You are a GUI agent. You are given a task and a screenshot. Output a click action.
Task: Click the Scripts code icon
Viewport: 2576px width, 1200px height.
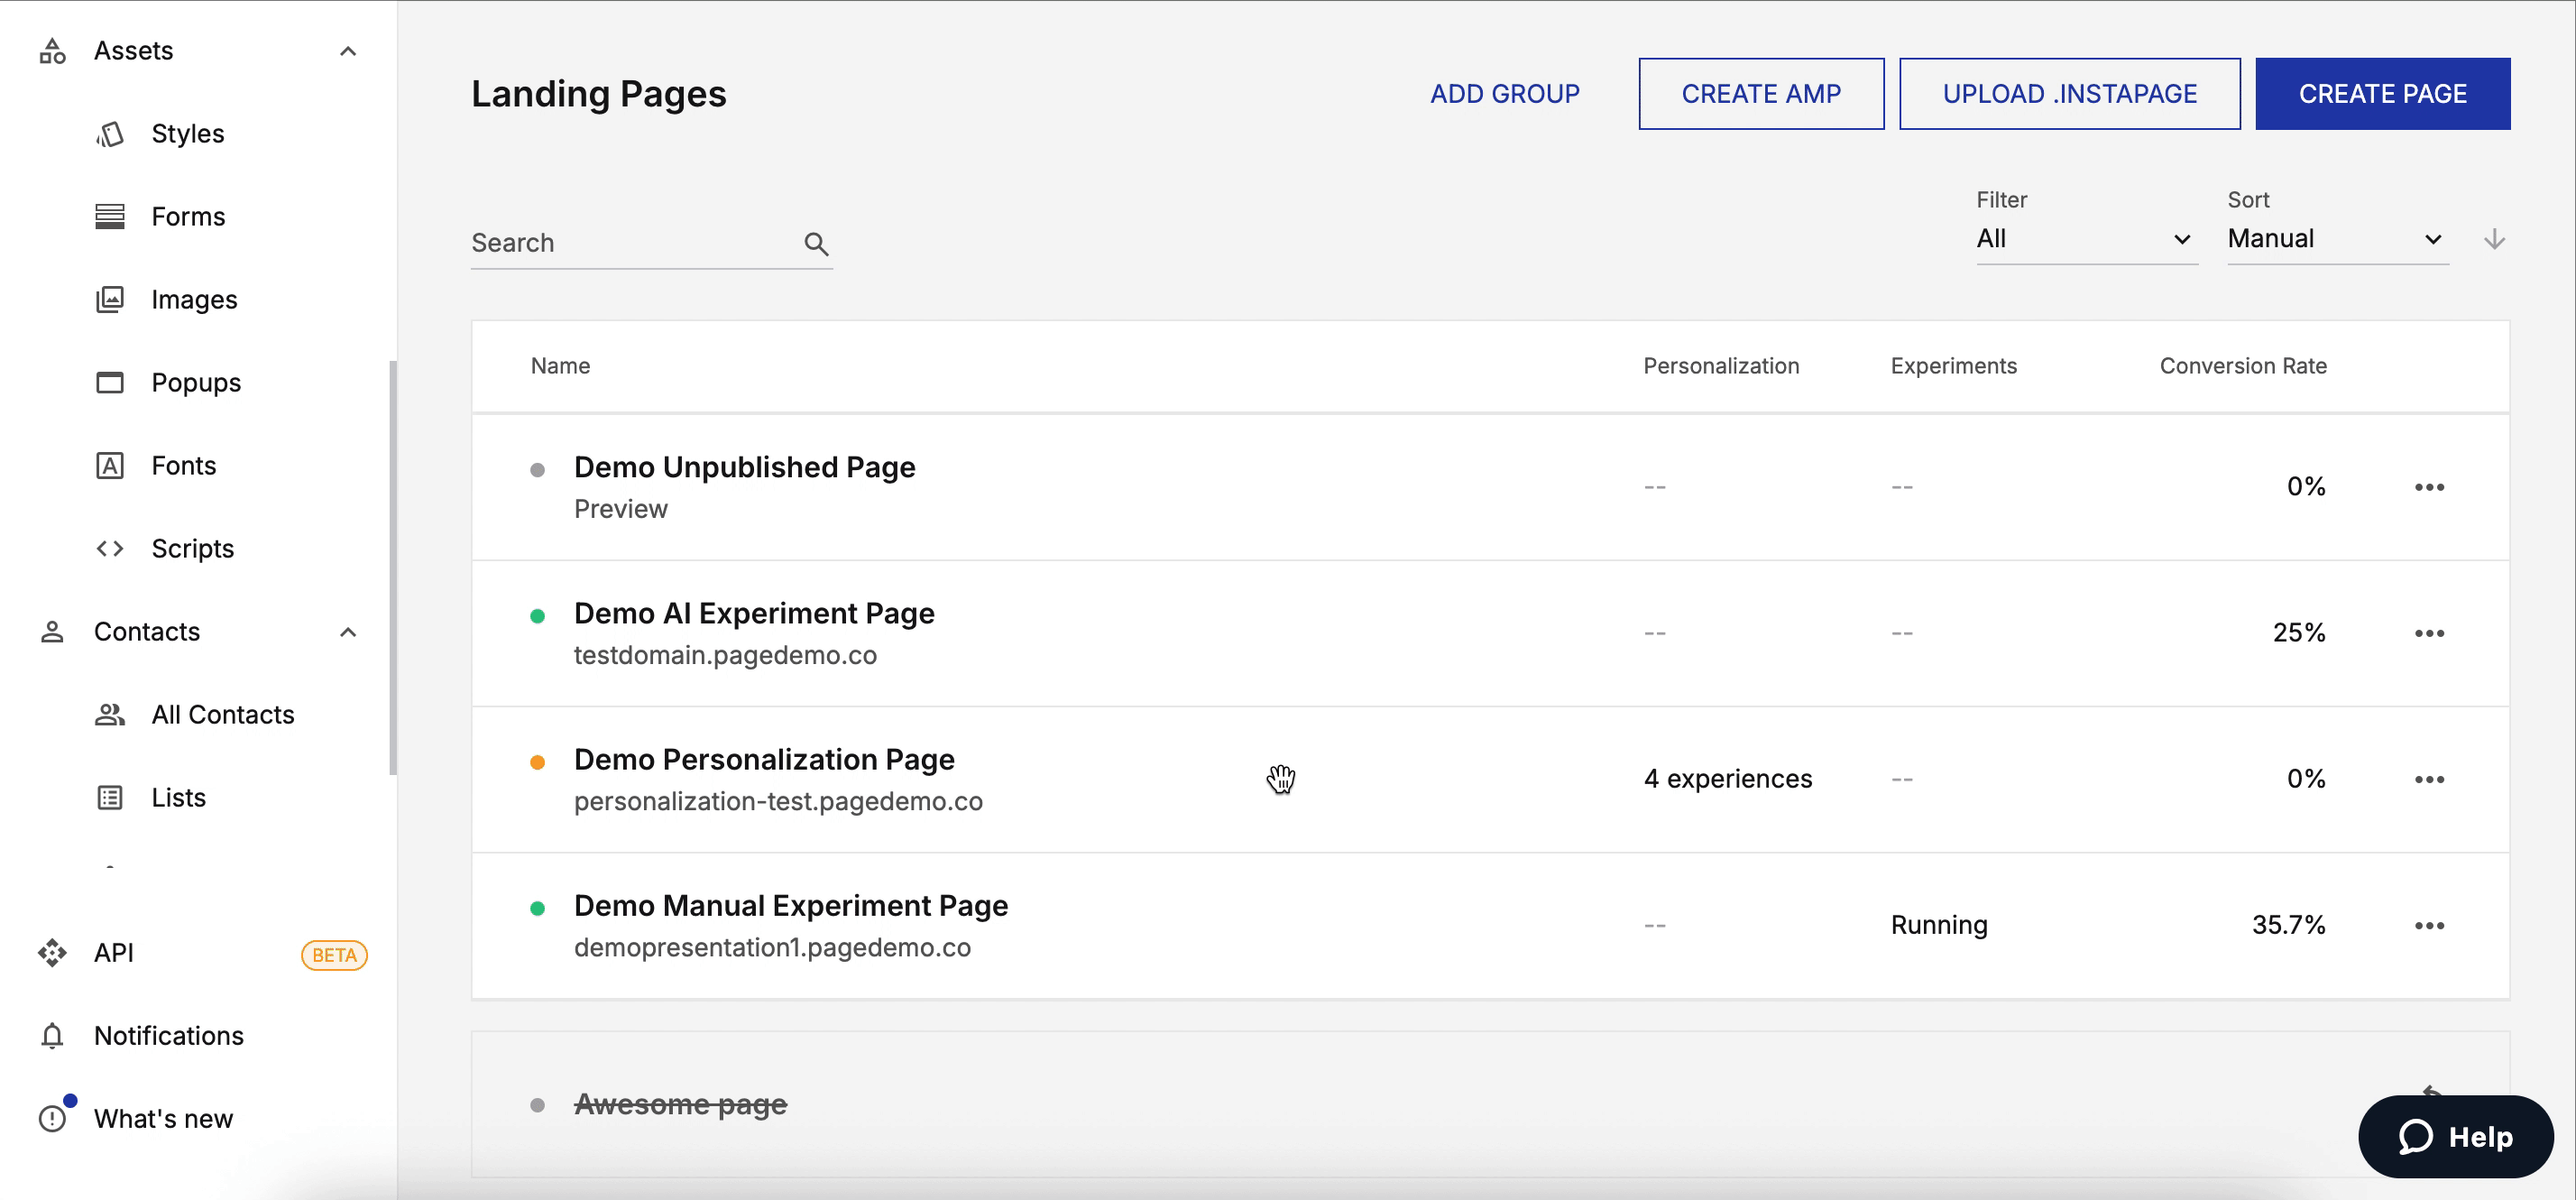tap(110, 548)
